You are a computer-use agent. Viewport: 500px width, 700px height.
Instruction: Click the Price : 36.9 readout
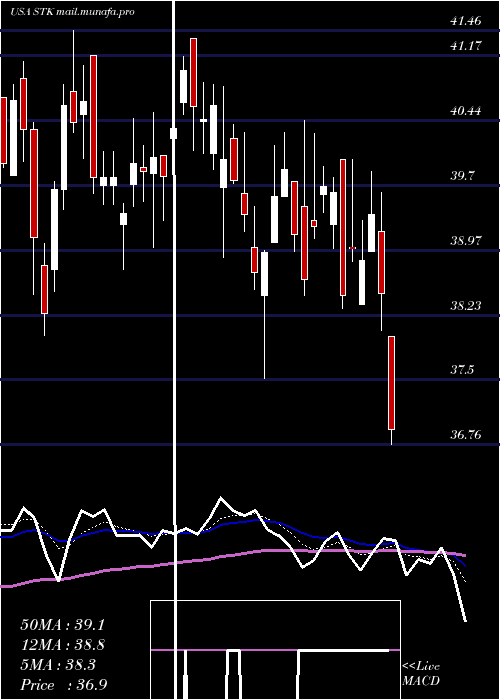click(63, 685)
